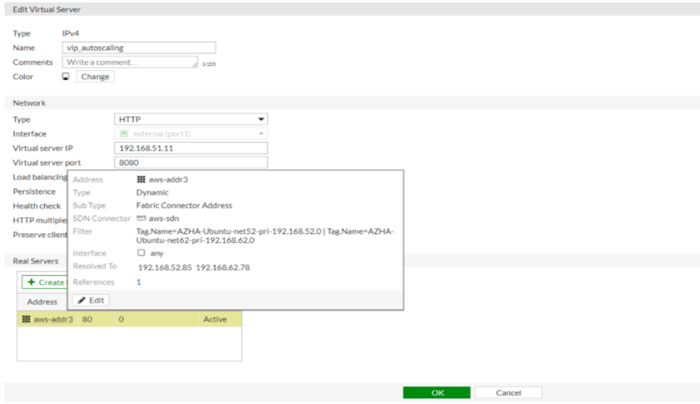Viewport: 700px width, 404px height.
Task: Open the Interface external (port1) dropdown
Action: tap(192, 133)
